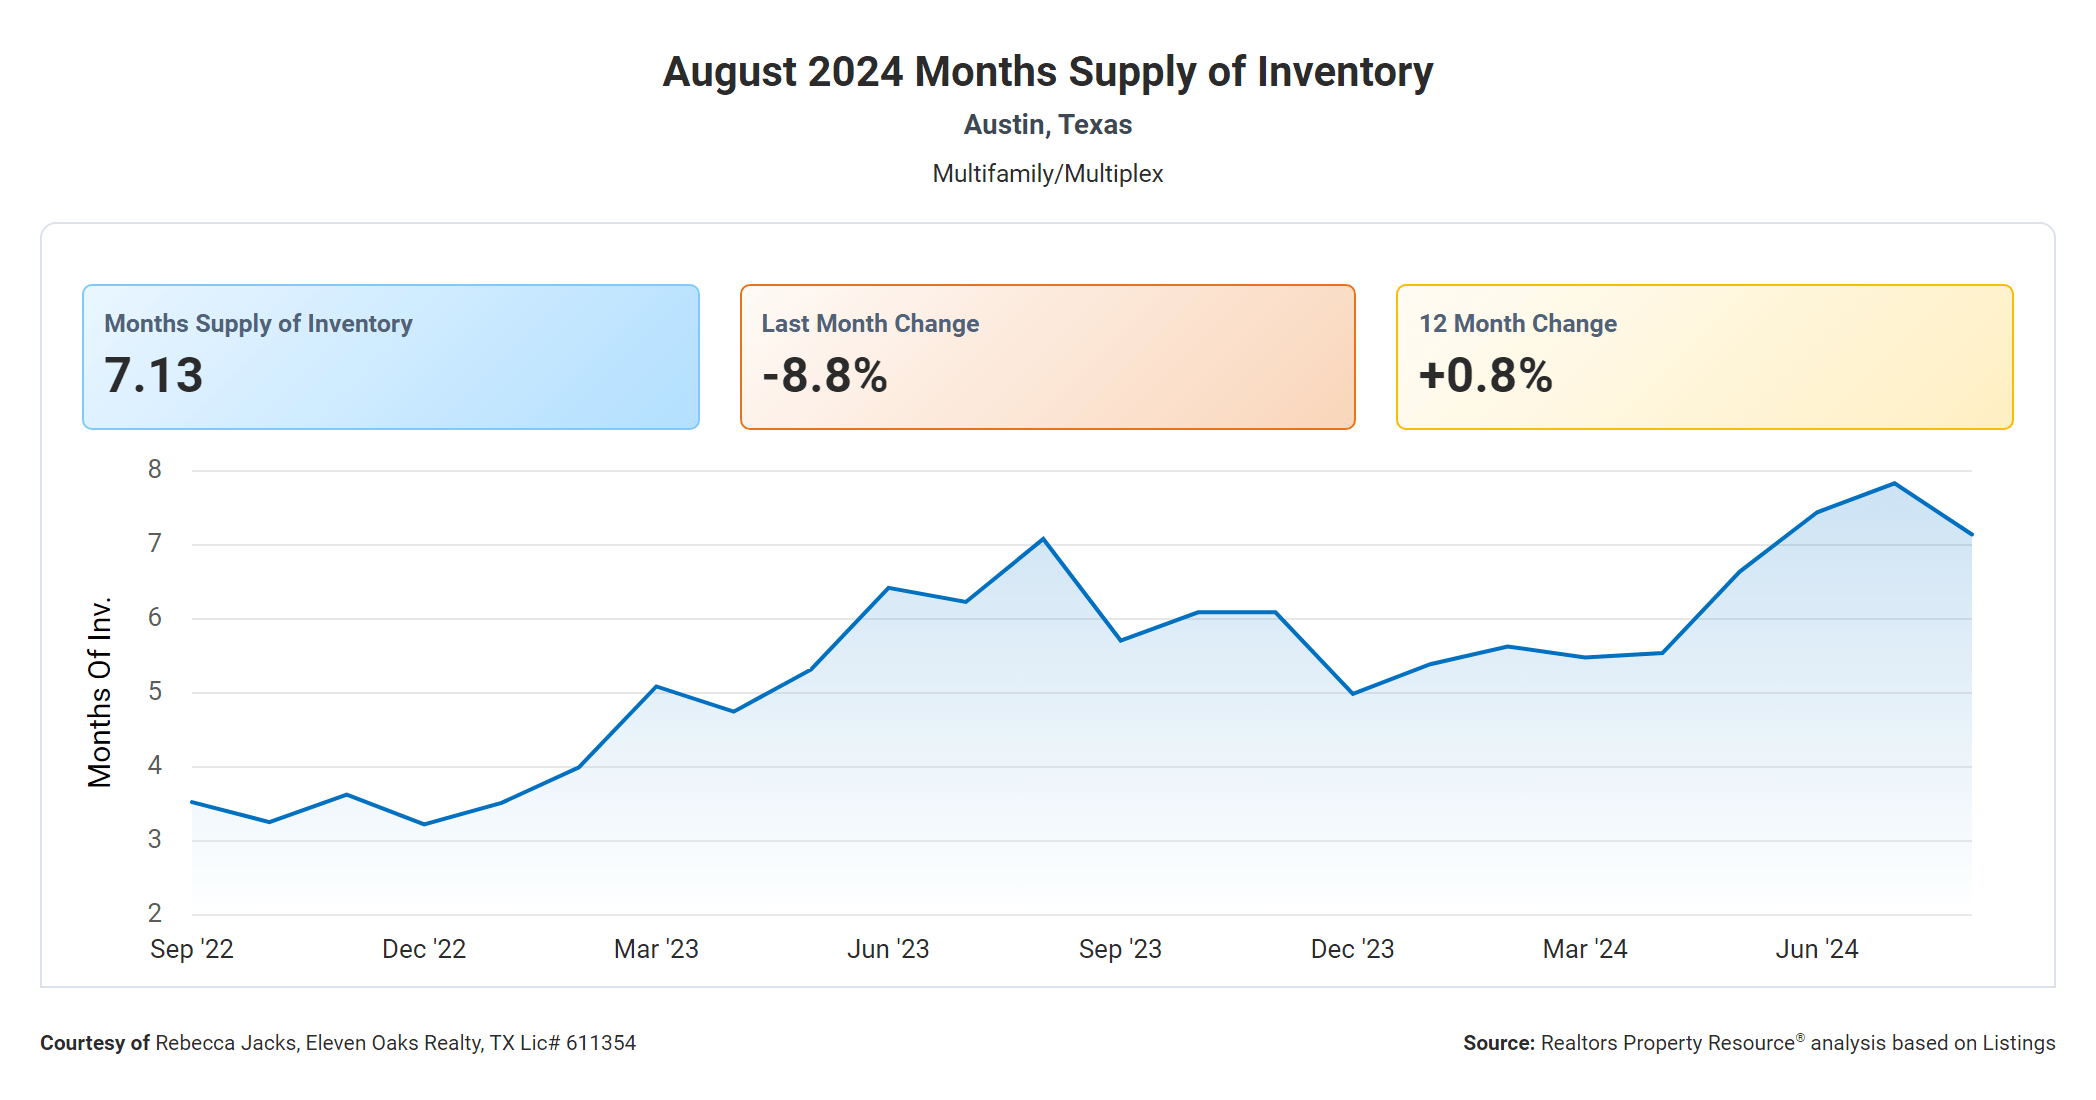Screen dimensions: 2096x1100
Task: Click the chart title August 2024 heading
Action: (1047, 72)
